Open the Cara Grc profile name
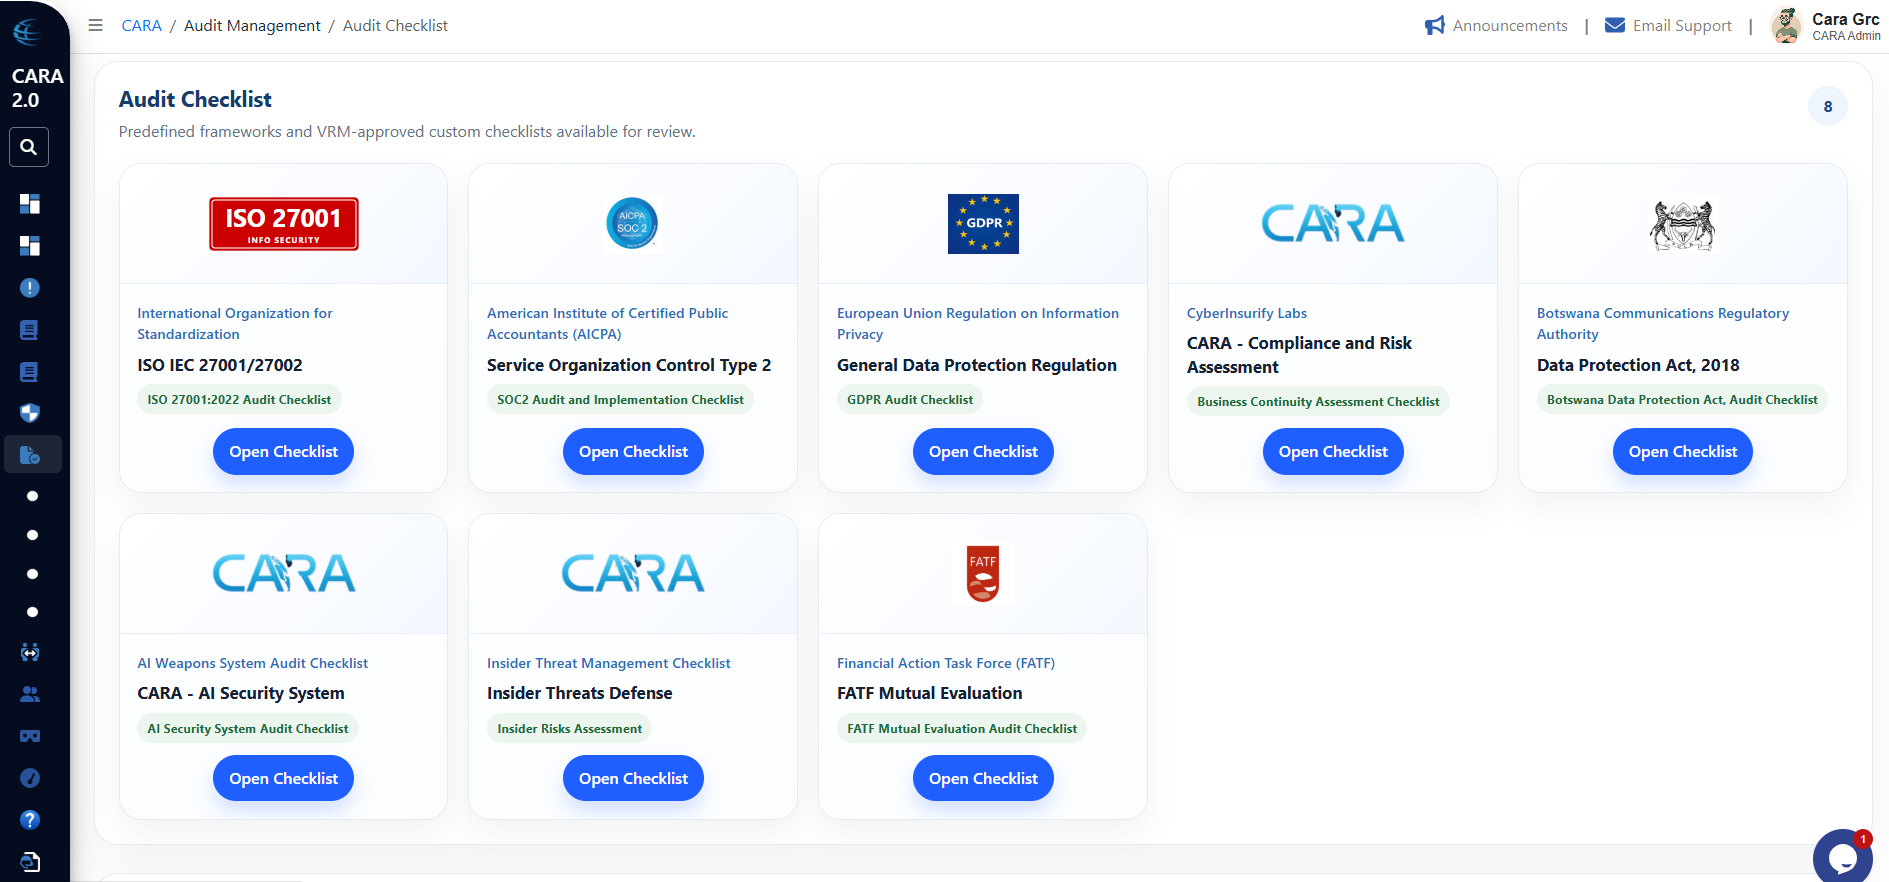Screen dimensions: 1889x882 (1846, 19)
